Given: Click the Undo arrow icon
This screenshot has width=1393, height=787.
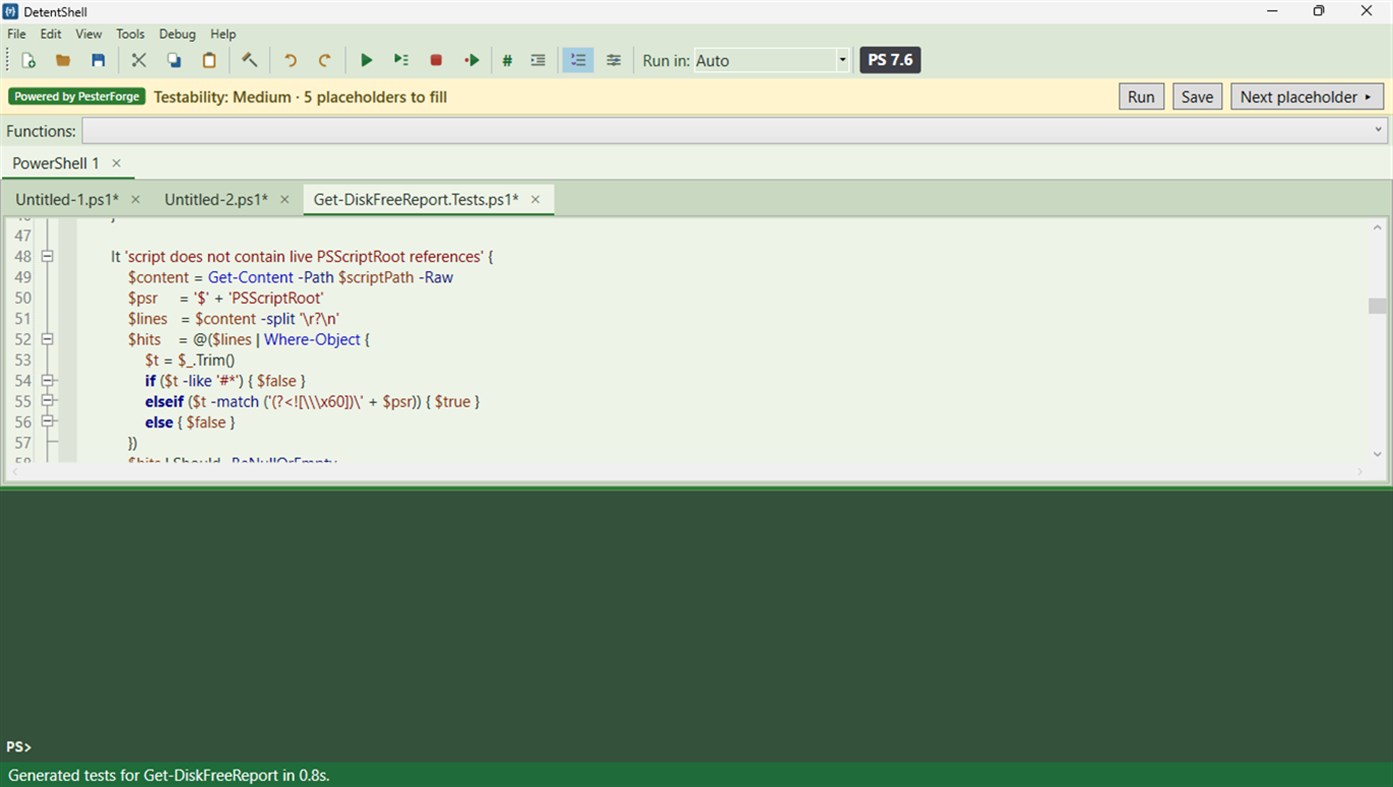Looking at the screenshot, I should click(x=290, y=60).
